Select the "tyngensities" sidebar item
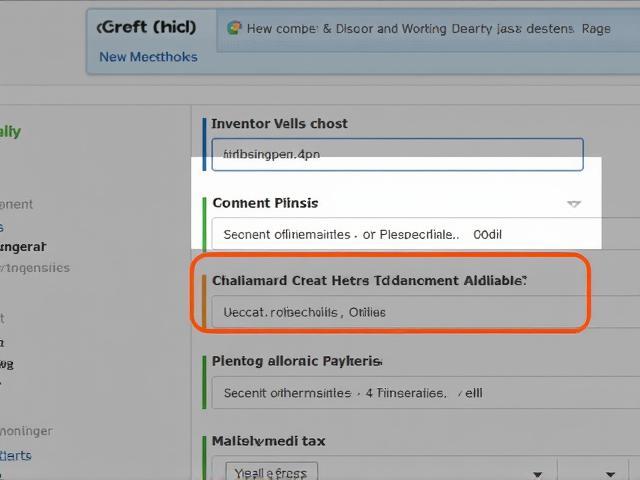640x480 pixels. pyautogui.click(x=35, y=267)
